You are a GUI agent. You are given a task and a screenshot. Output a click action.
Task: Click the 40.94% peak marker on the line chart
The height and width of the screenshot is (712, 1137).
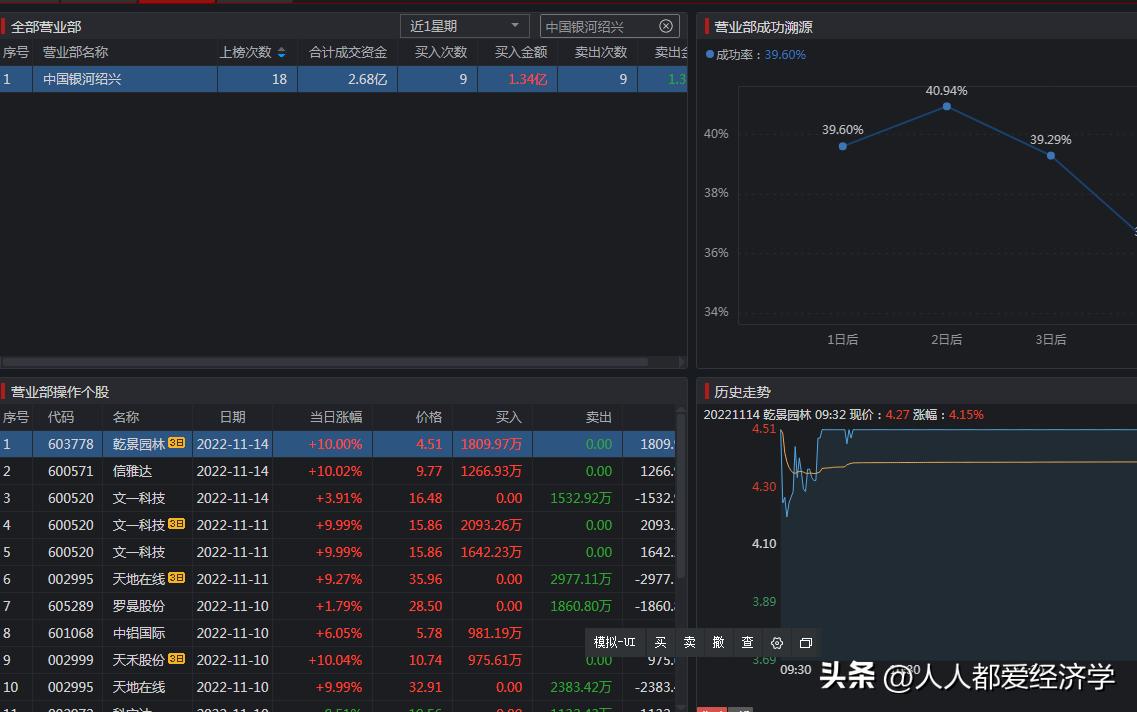946,106
